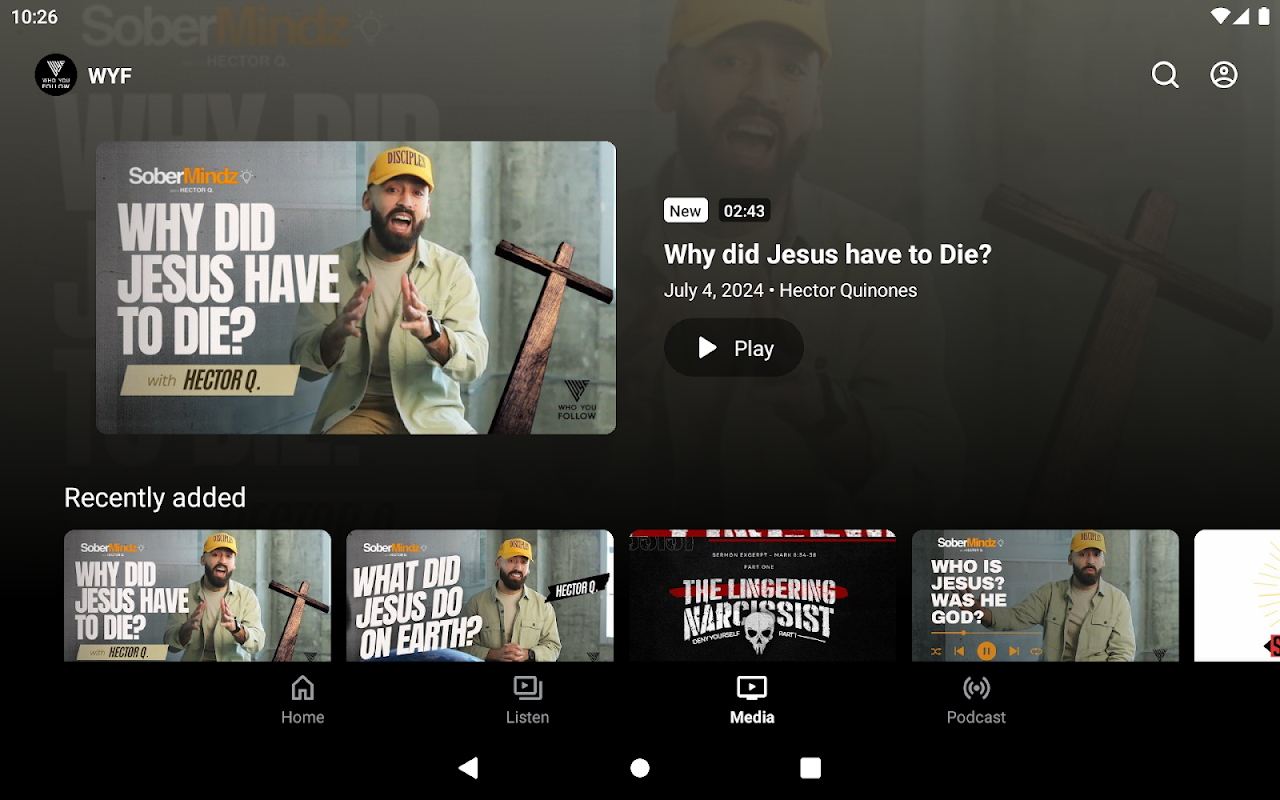Tap the 10:26 clock in status bar
The height and width of the screenshot is (800, 1280).
pos(35,17)
